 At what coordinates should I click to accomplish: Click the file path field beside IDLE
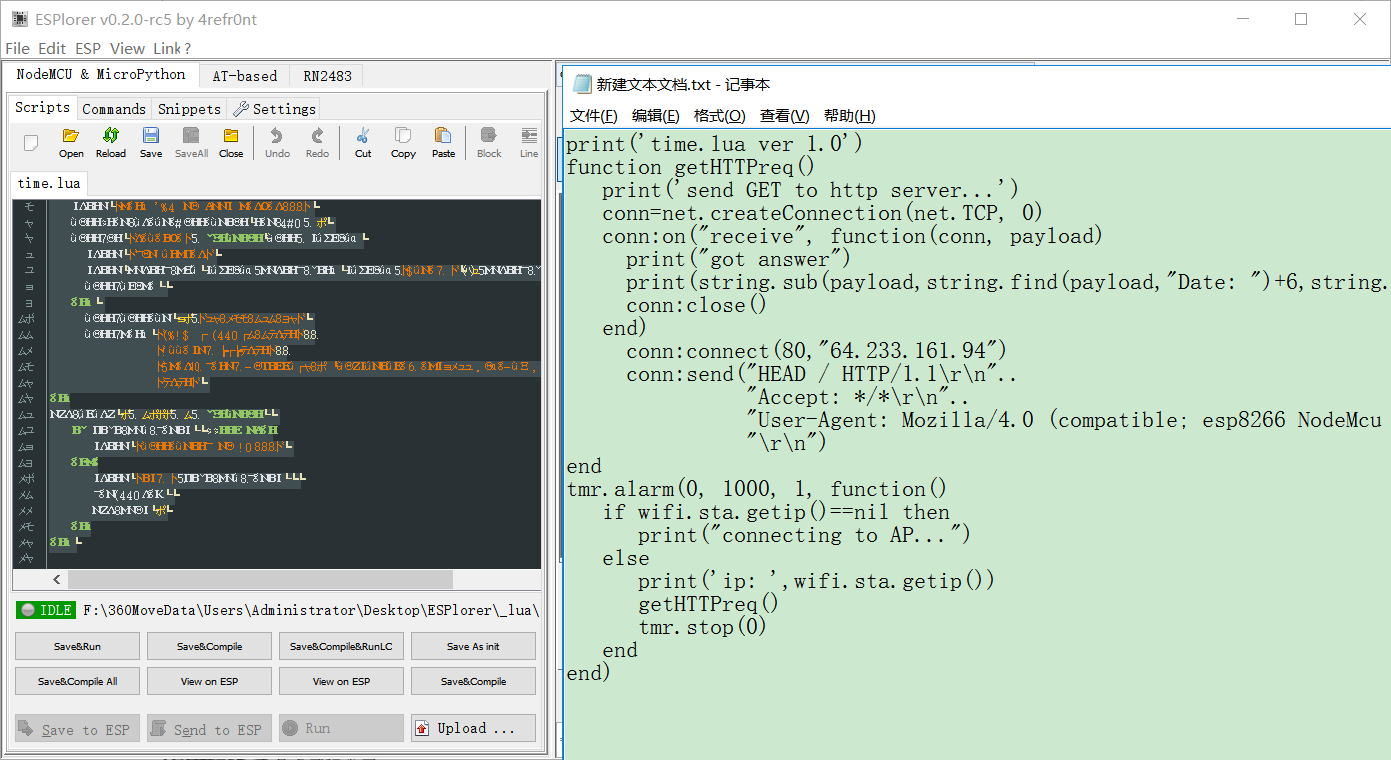(311, 610)
